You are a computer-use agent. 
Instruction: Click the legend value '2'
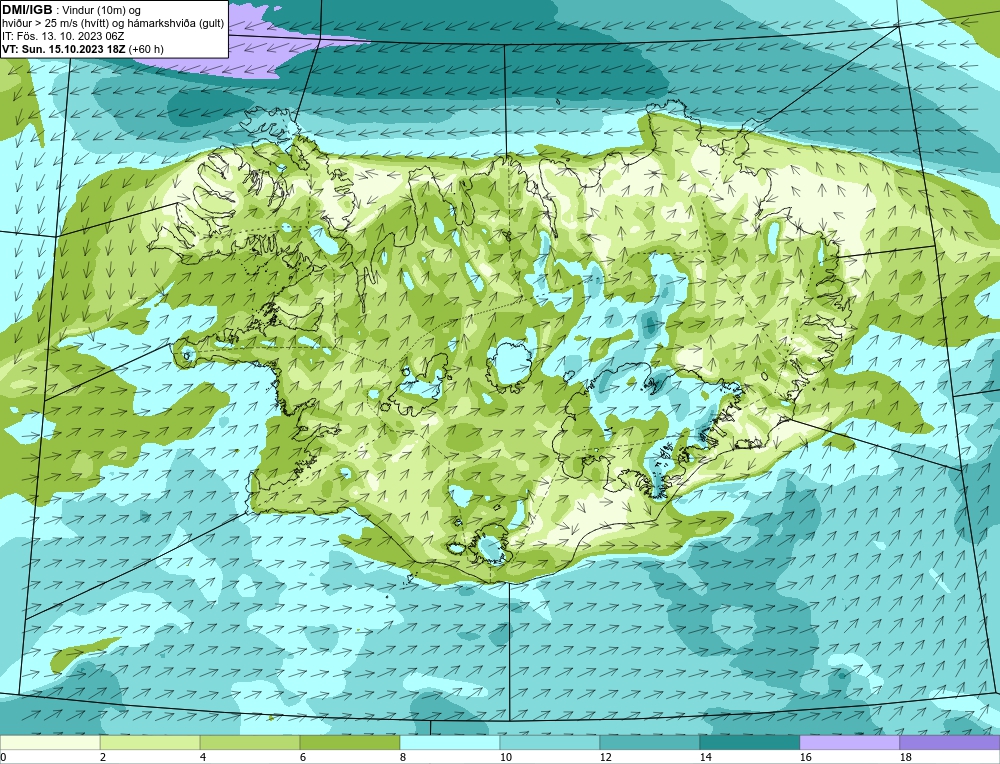pyautogui.click(x=104, y=758)
